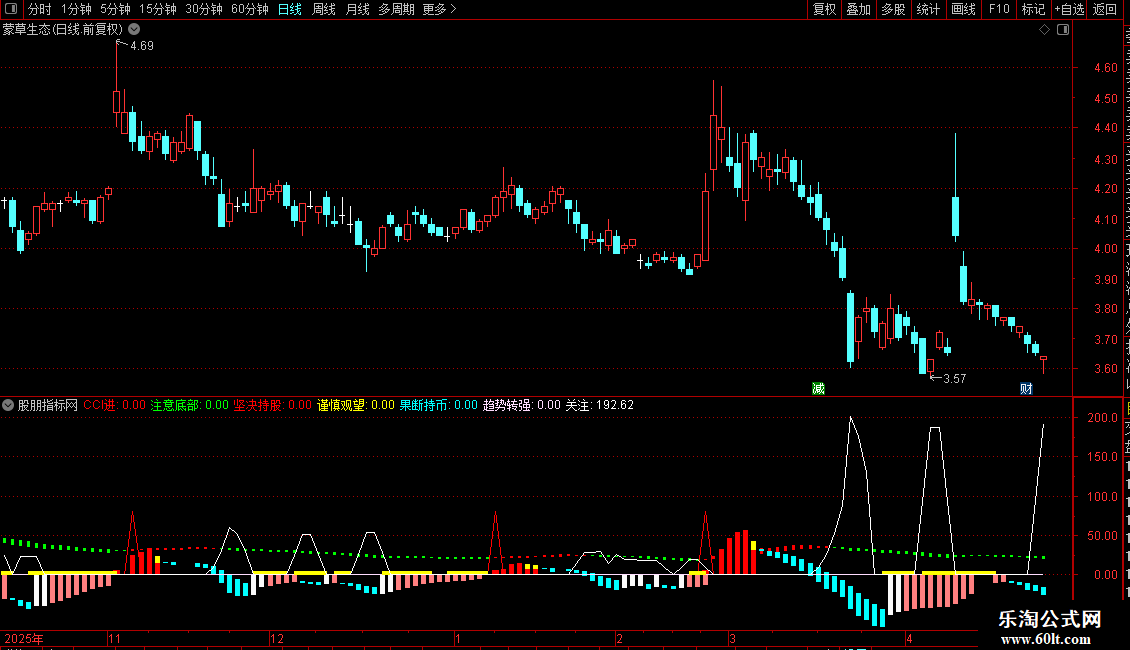Screen dimensions: 1130x650
Task: Collapse the 股朋指标网 indicator panel arrow
Action: pyautogui.click(x=8, y=405)
